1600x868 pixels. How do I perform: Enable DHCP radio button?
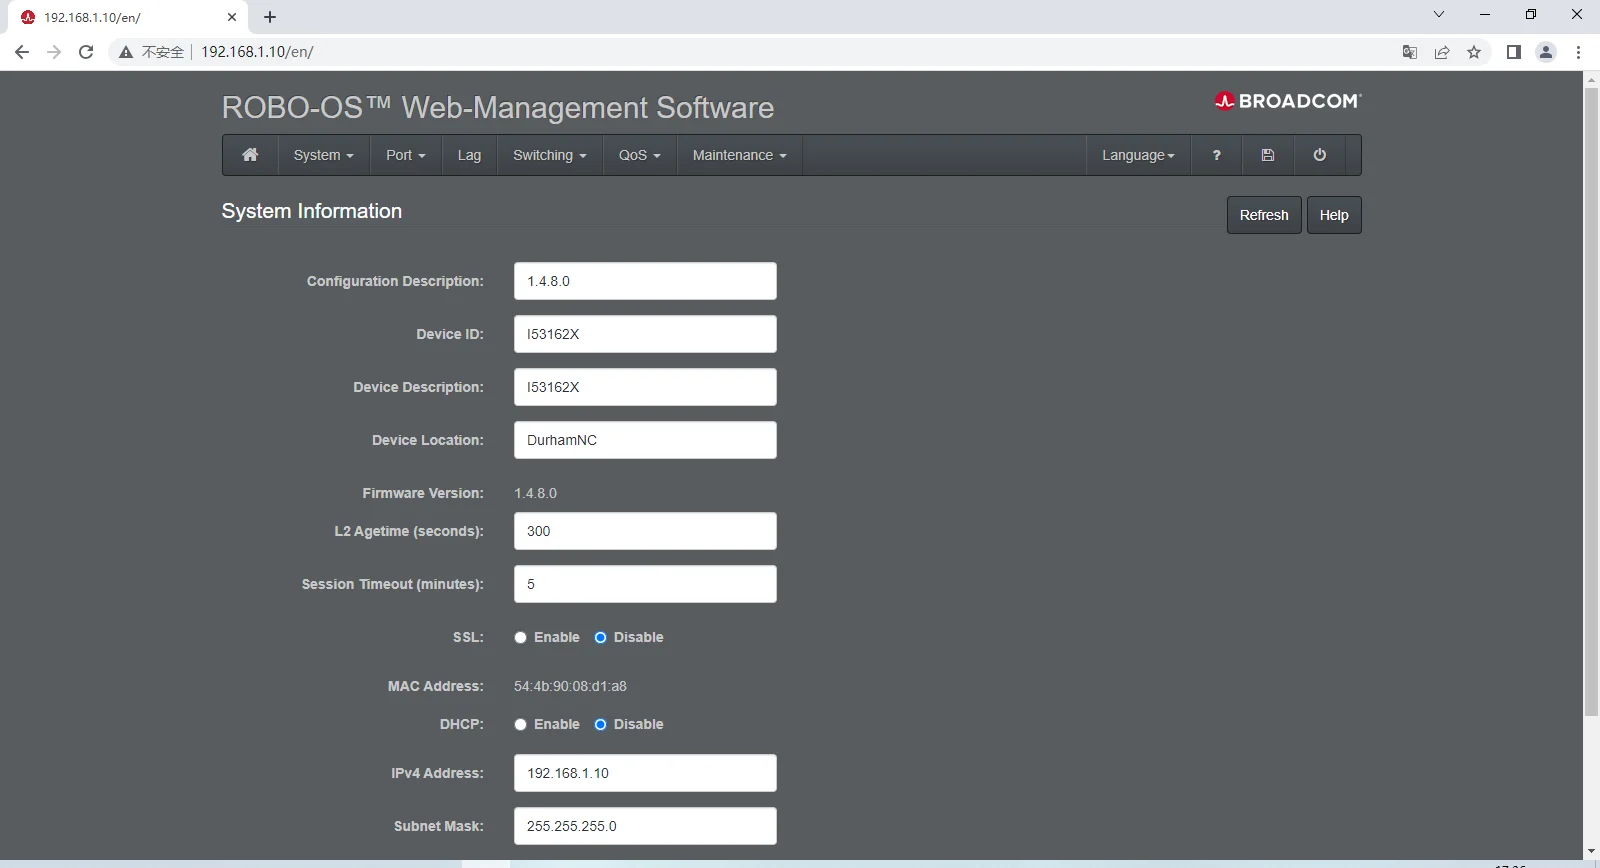pyautogui.click(x=521, y=724)
